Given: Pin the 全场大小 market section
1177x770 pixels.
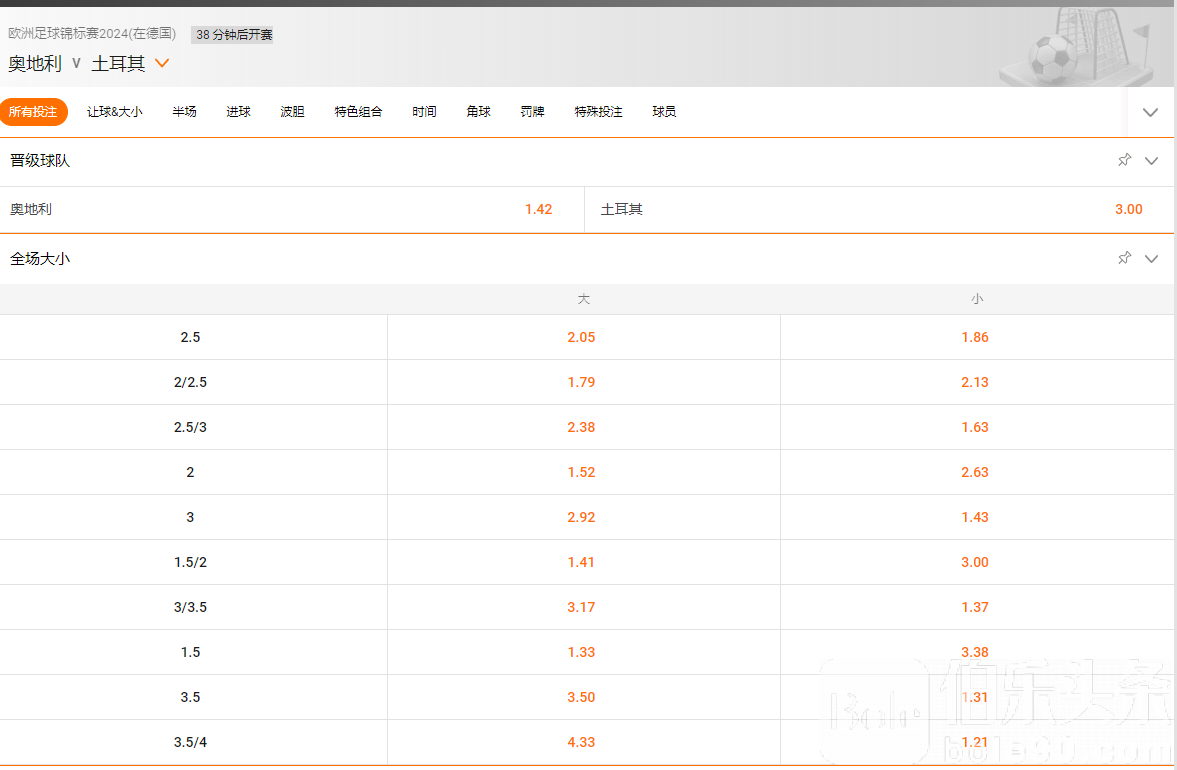Looking at the screenshot, I should tap(1124, 258).
